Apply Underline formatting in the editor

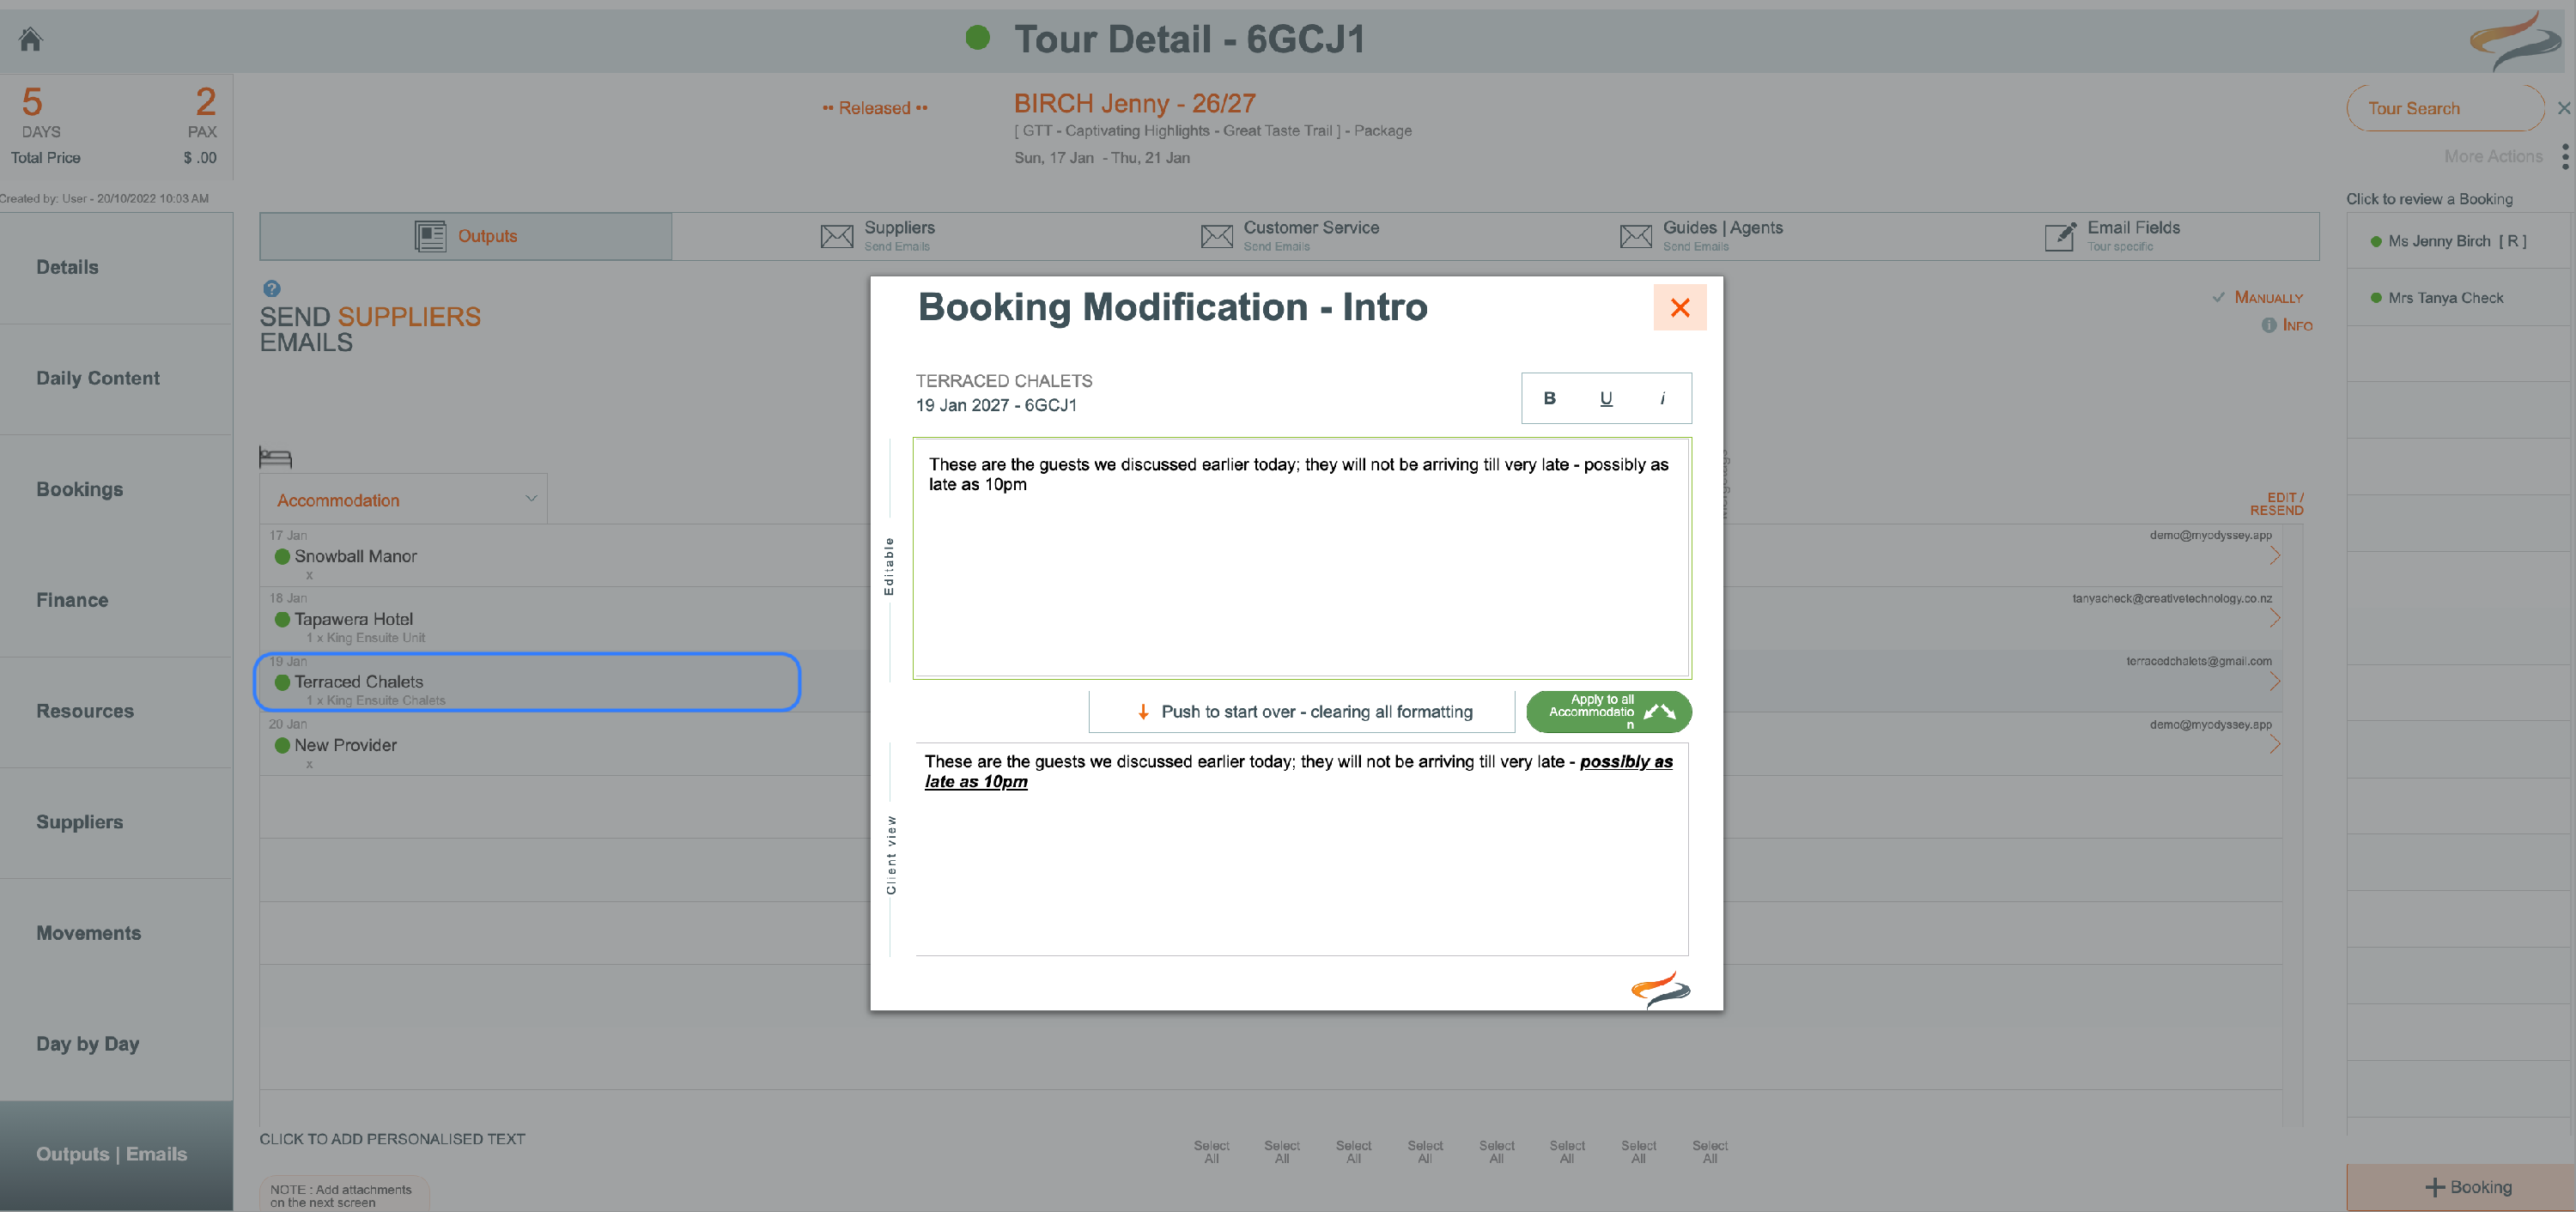[1606, 398]
